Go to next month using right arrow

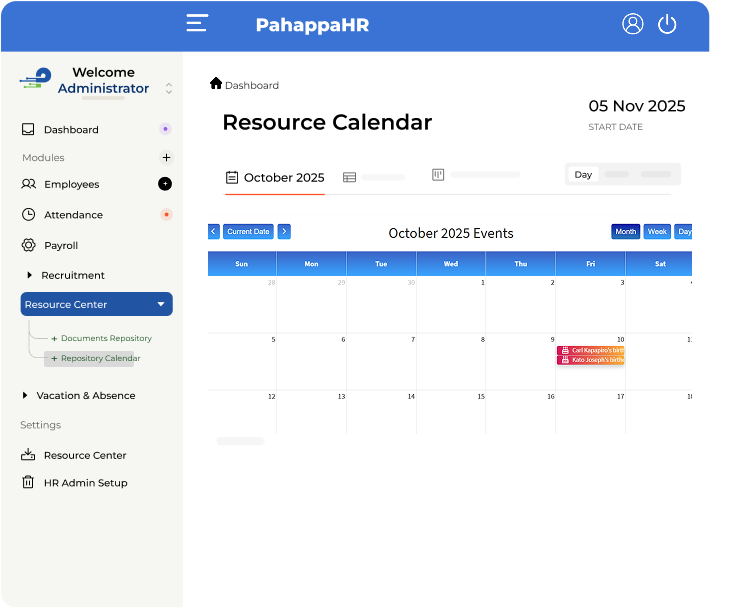click(x=284, y=231)
